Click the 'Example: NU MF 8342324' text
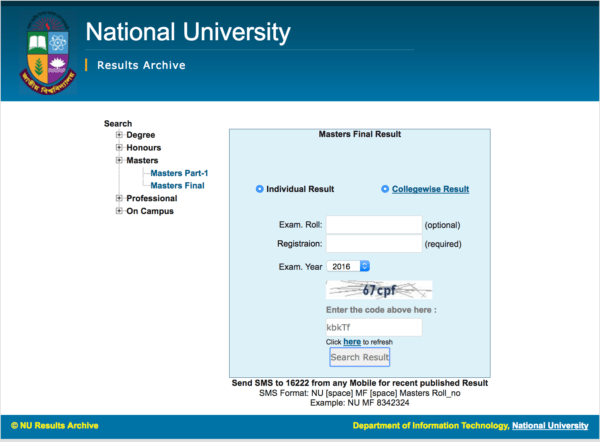Viewport: 600px width, 442px height. [x=360, y=403]
